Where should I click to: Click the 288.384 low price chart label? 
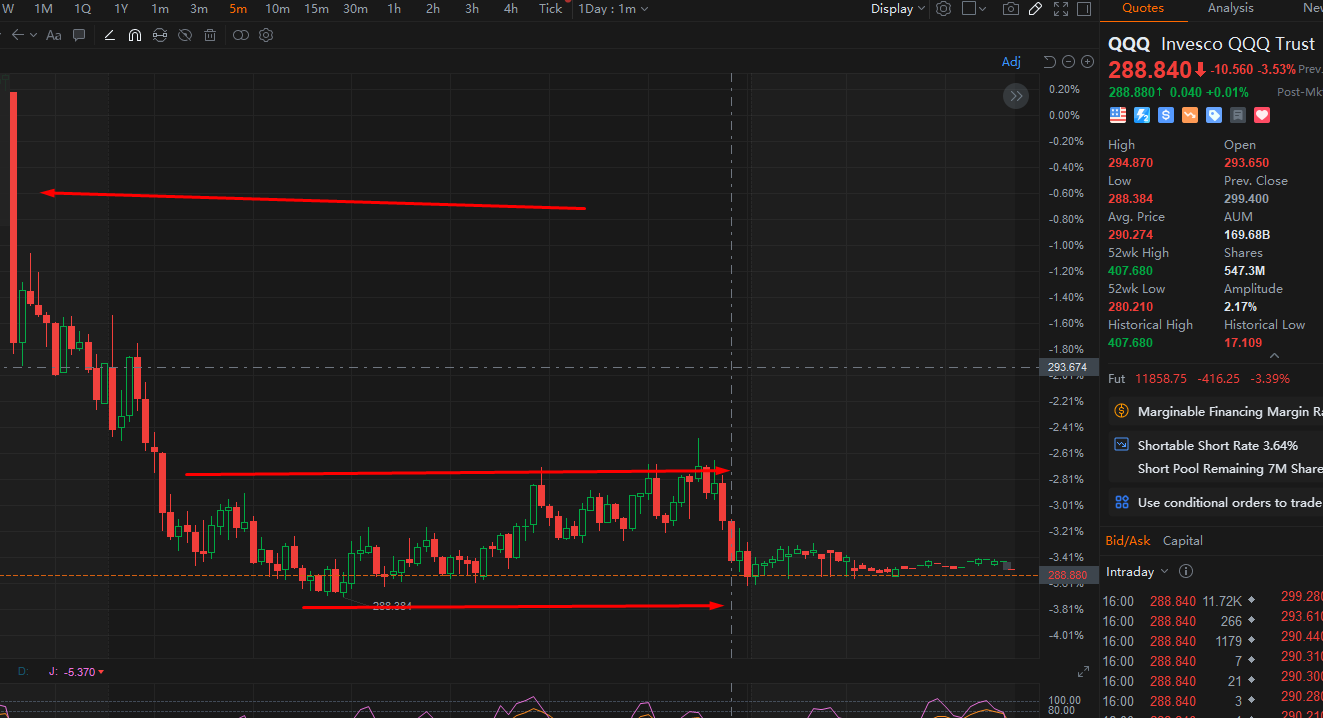pyautogui.click(x=393, y=606)
